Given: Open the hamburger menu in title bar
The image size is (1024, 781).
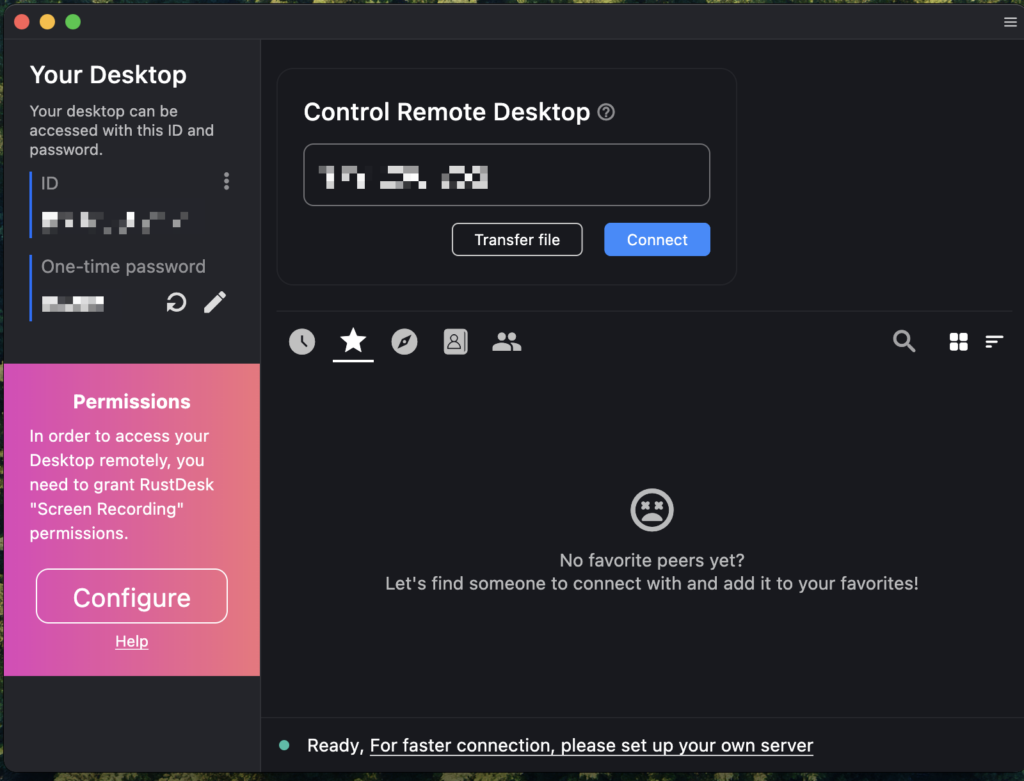Looking at the screenshot, I should tap(1010, 22).
